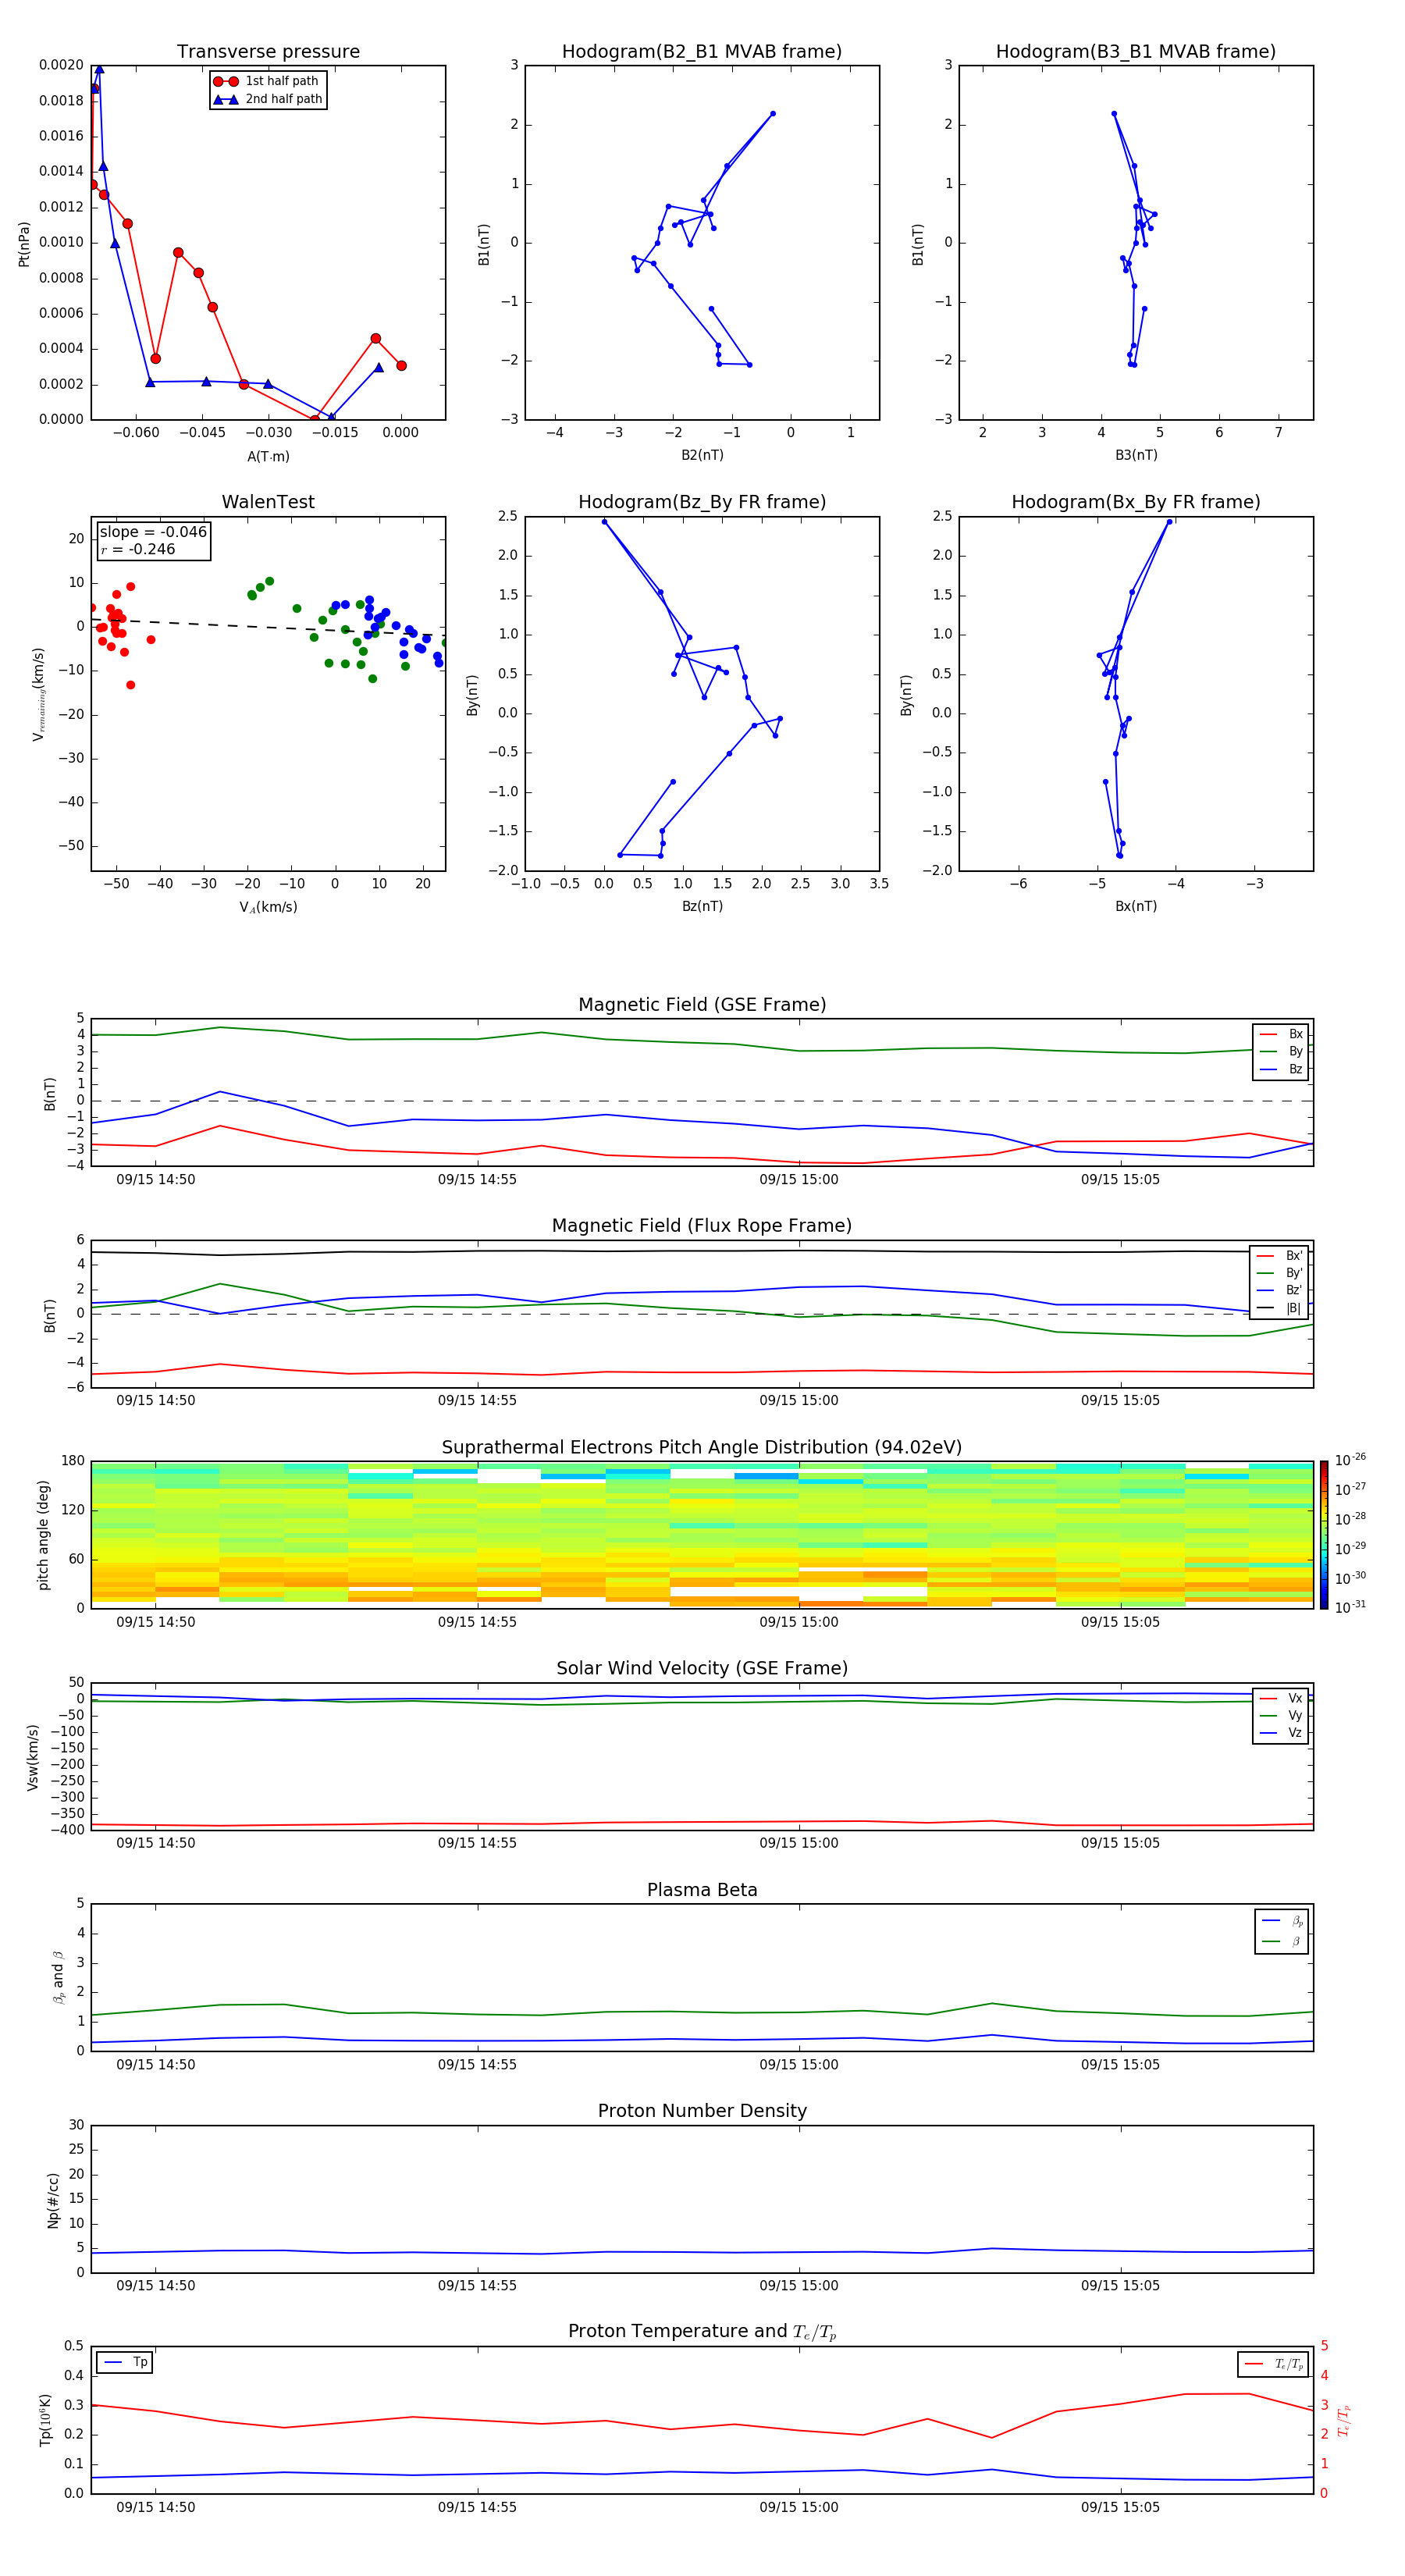
Task: Click the 'WalenTest' plot title
Action: pos(268,502)
